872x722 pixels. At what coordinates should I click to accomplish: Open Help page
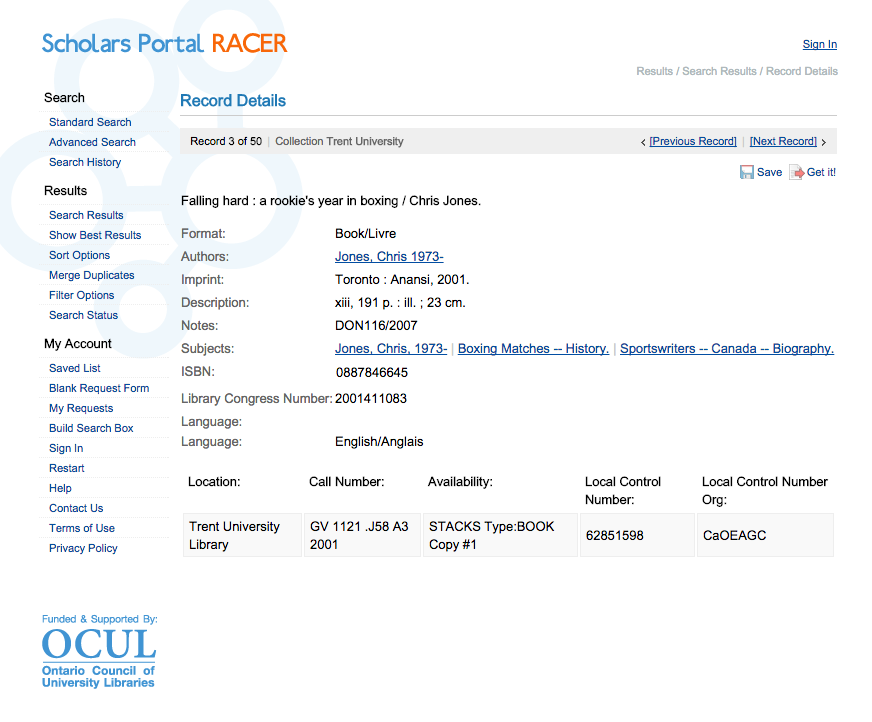(x=60, y=488)
